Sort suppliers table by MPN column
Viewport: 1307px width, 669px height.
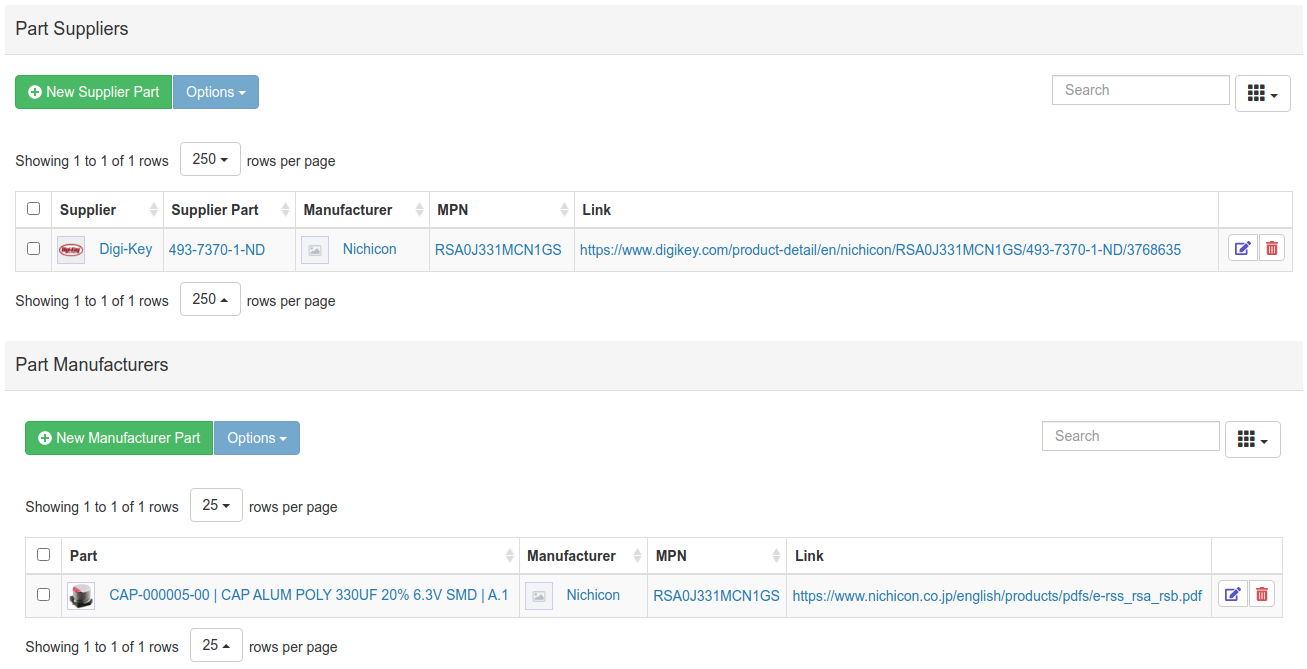(502, 210)
